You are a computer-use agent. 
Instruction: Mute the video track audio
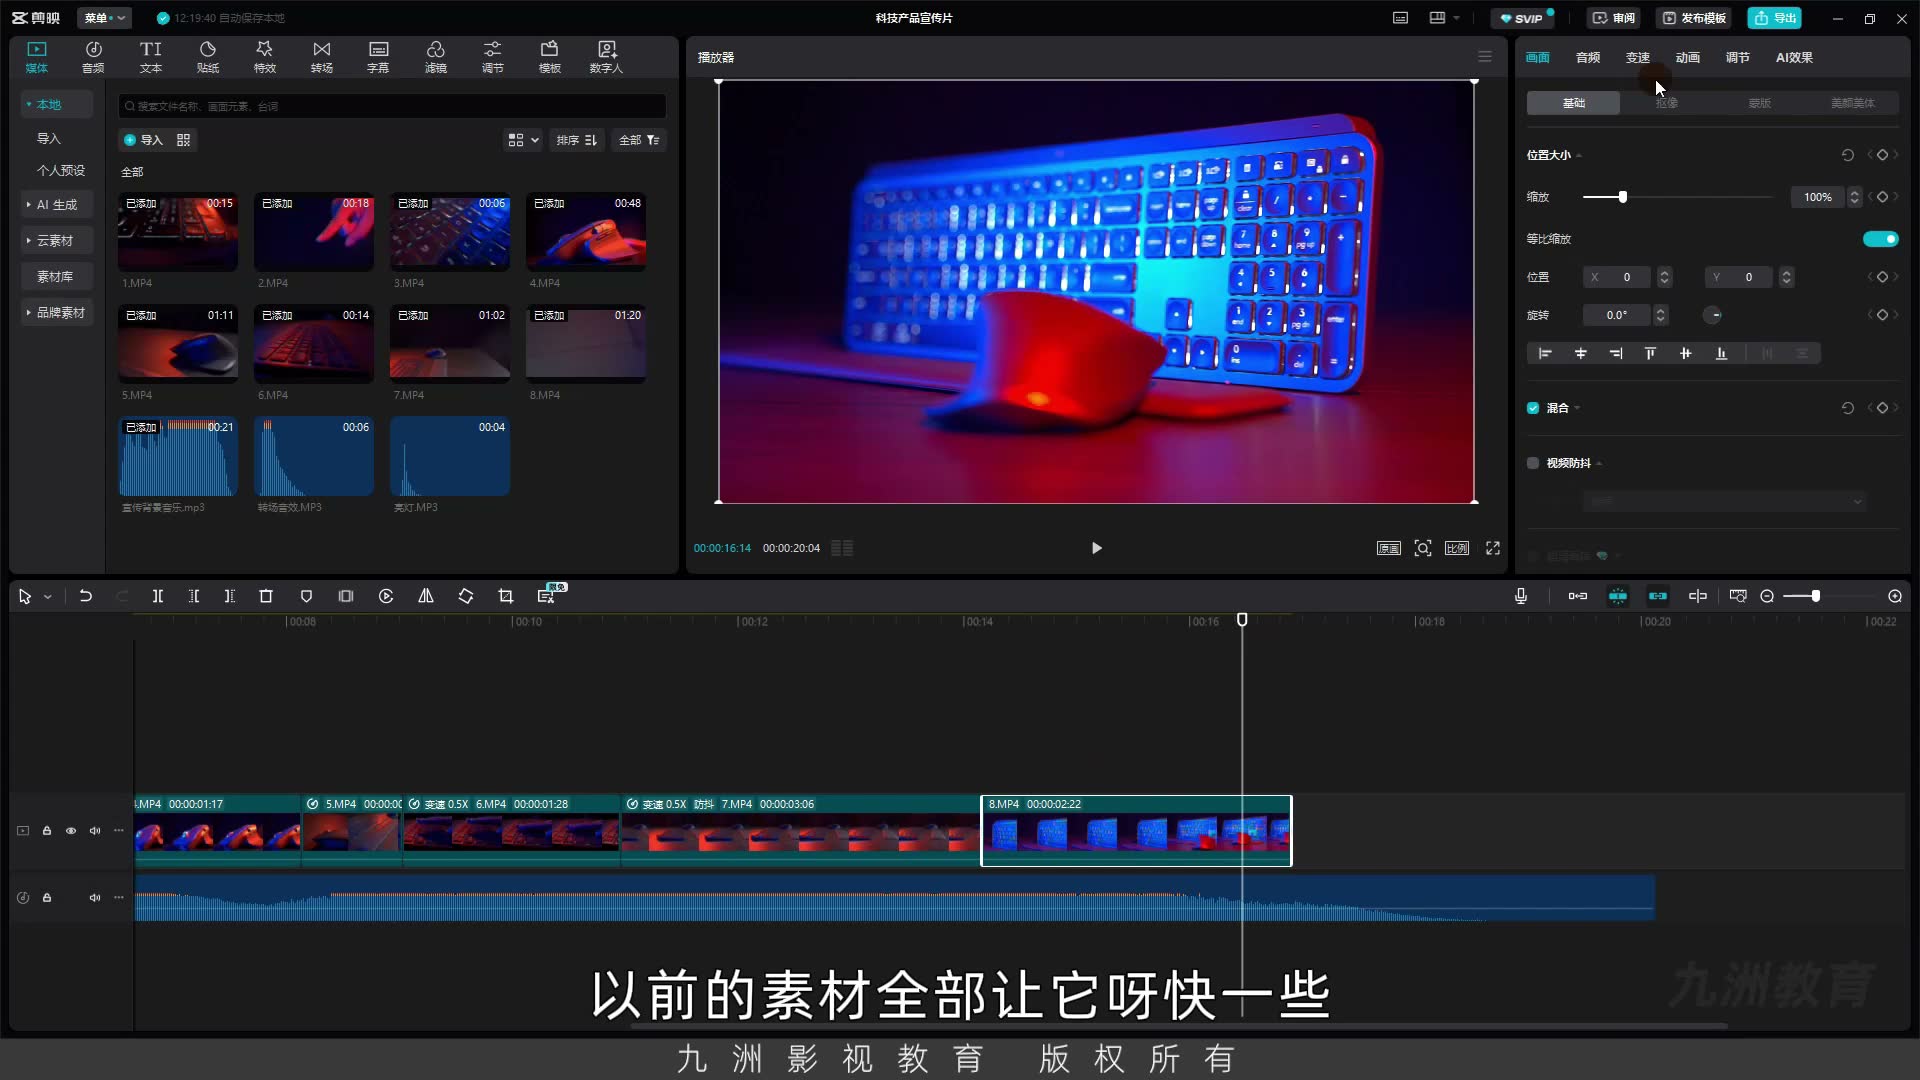click(x=95, y=831)
